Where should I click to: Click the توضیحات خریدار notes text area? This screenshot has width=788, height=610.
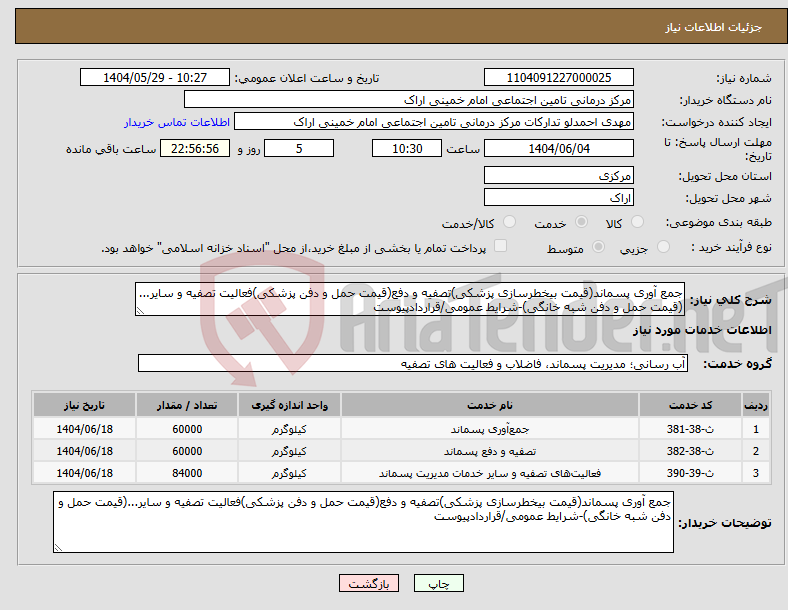363,522
